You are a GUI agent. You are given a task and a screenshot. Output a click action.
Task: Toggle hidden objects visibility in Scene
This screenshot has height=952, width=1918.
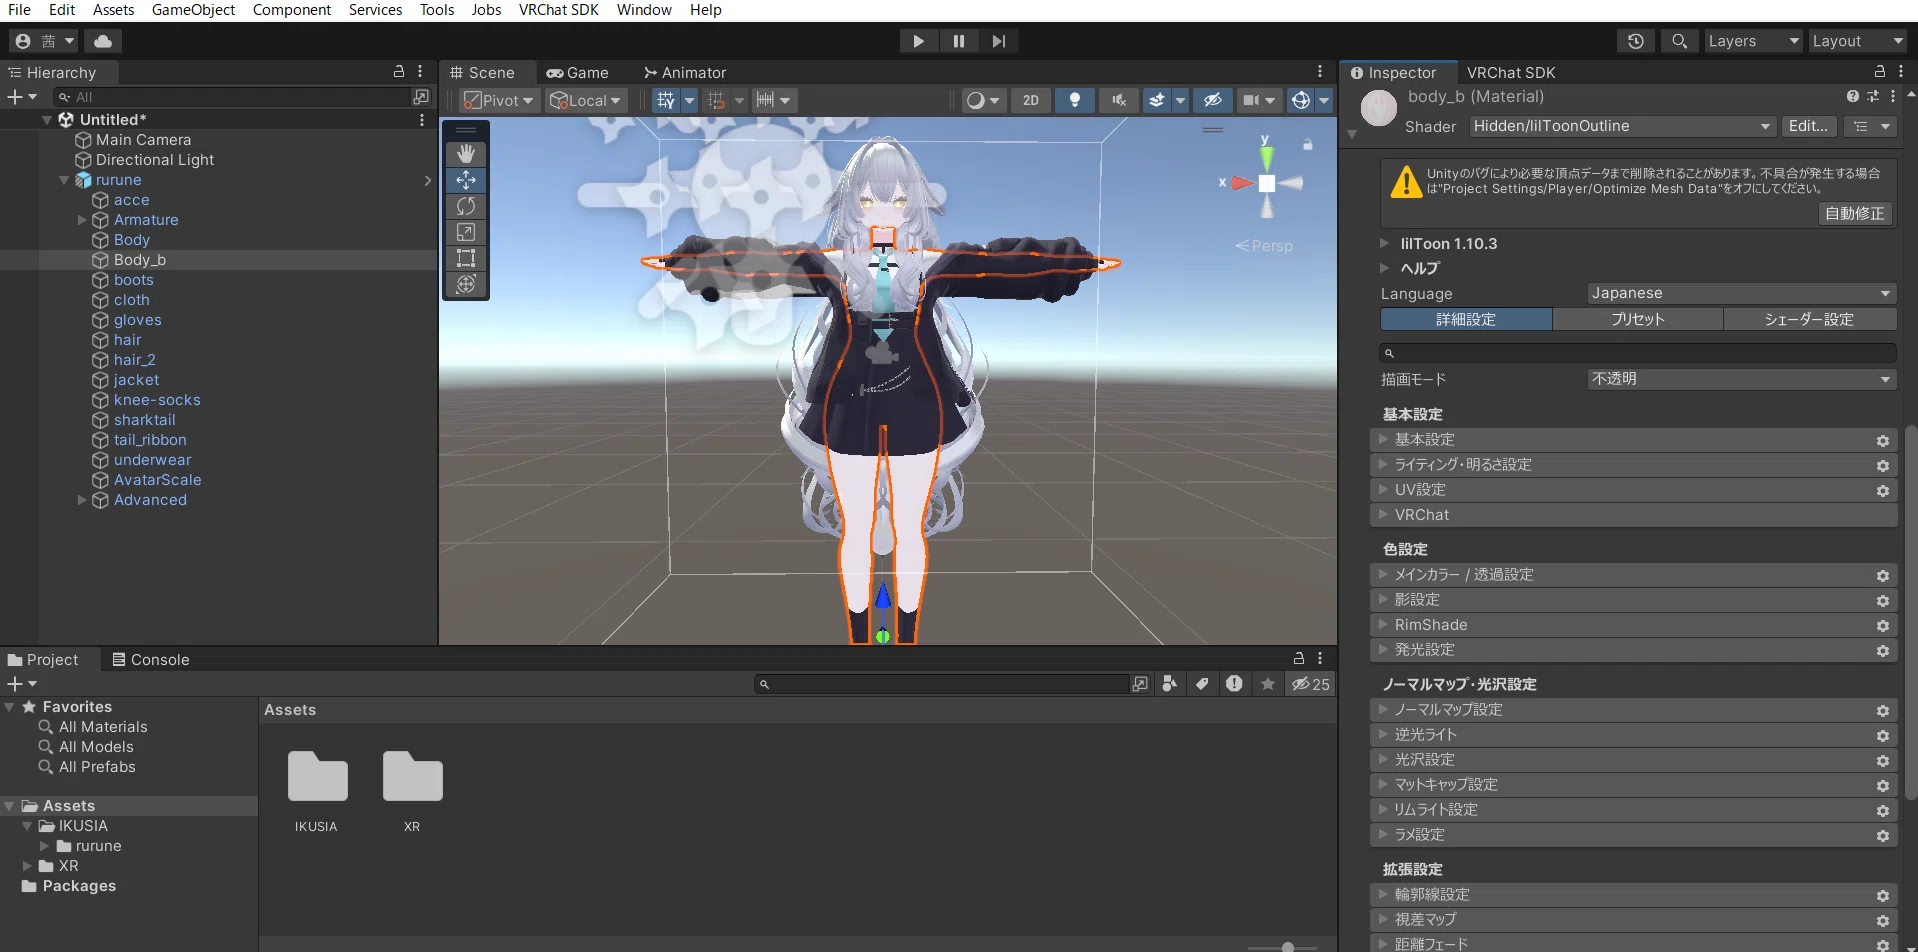[x=1213, y=100]
